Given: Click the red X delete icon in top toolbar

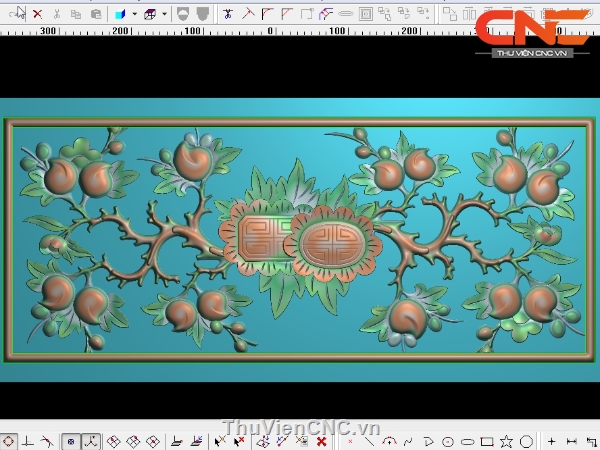Looking at the screenshot, I should [37, 14].
